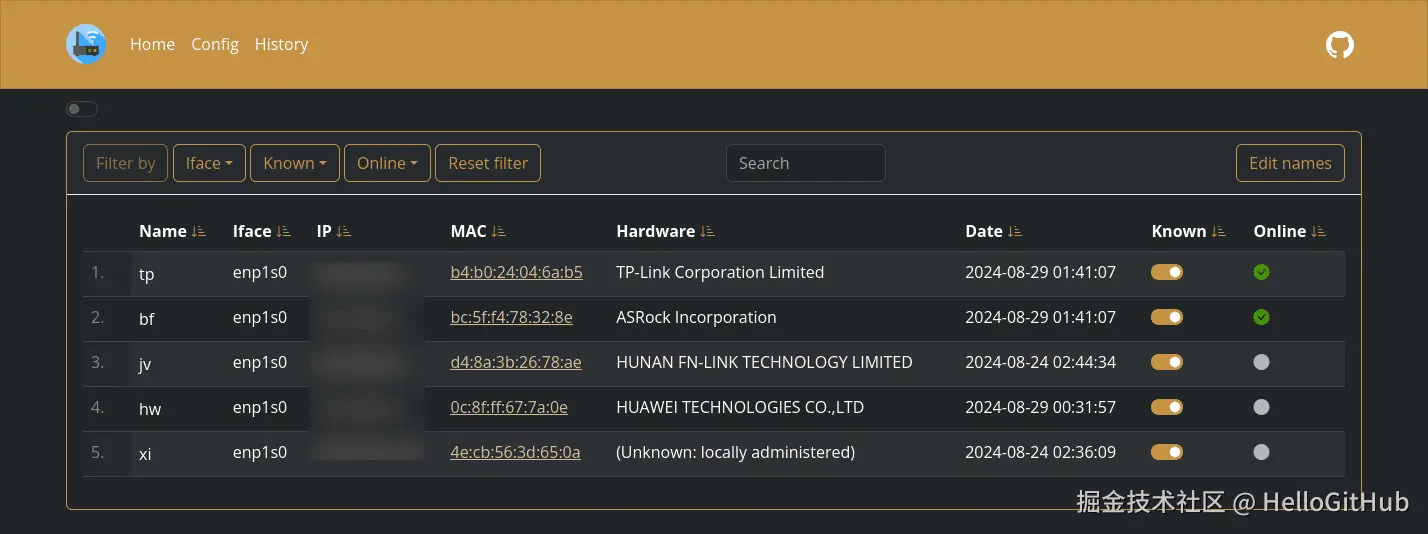The image size is (1428, 534).
Task: Click the Search input field
Action: 805,163
